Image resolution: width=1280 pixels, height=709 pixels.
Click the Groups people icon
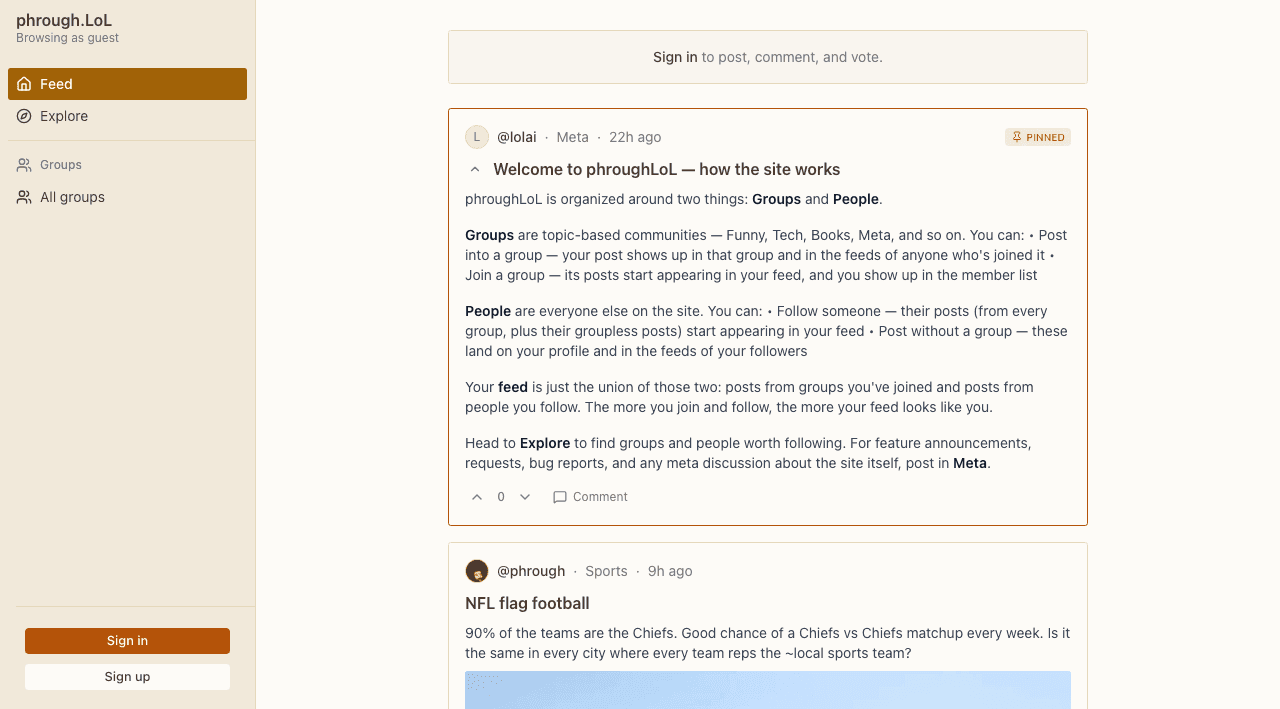22,164
